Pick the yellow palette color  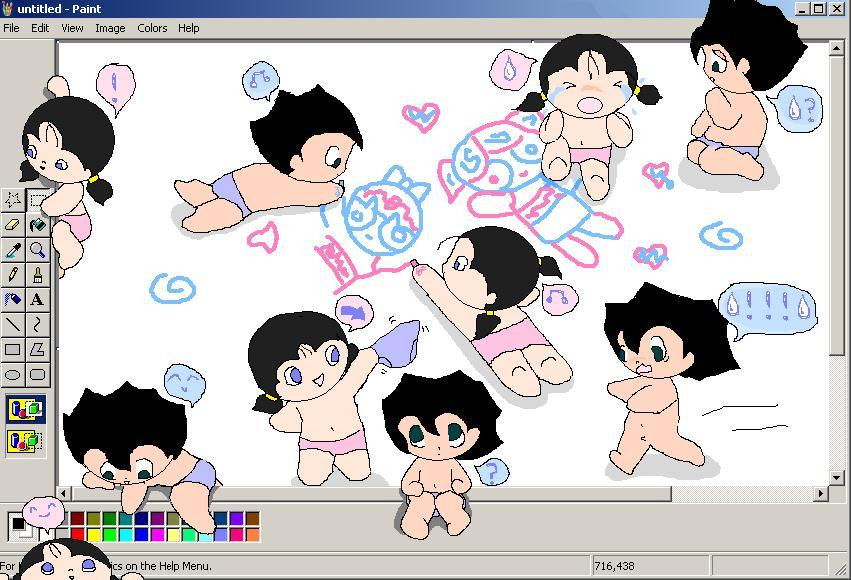(x=93, y=535)
